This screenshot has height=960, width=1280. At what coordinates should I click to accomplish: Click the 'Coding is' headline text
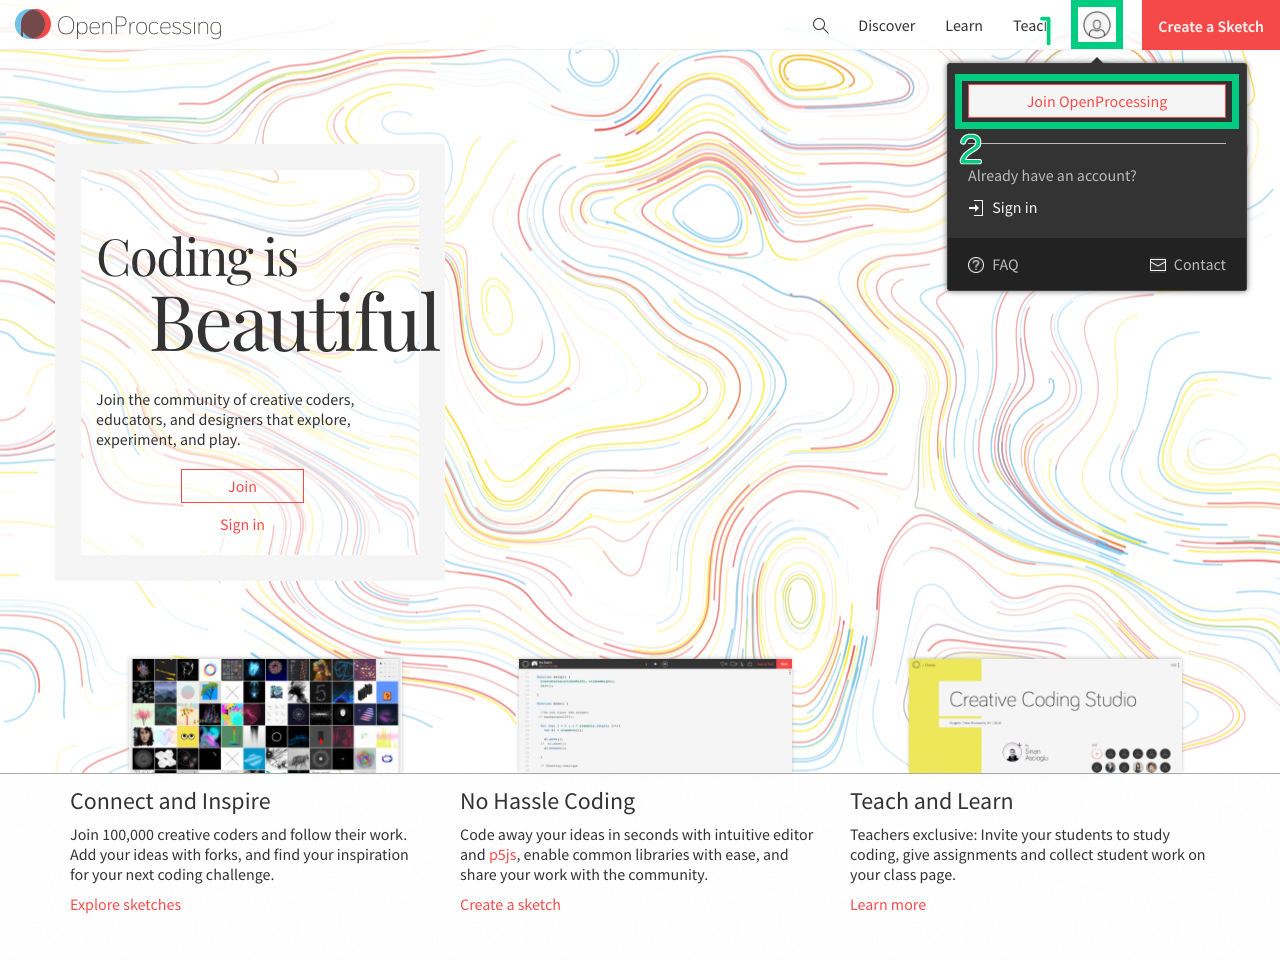pos(197,259)
